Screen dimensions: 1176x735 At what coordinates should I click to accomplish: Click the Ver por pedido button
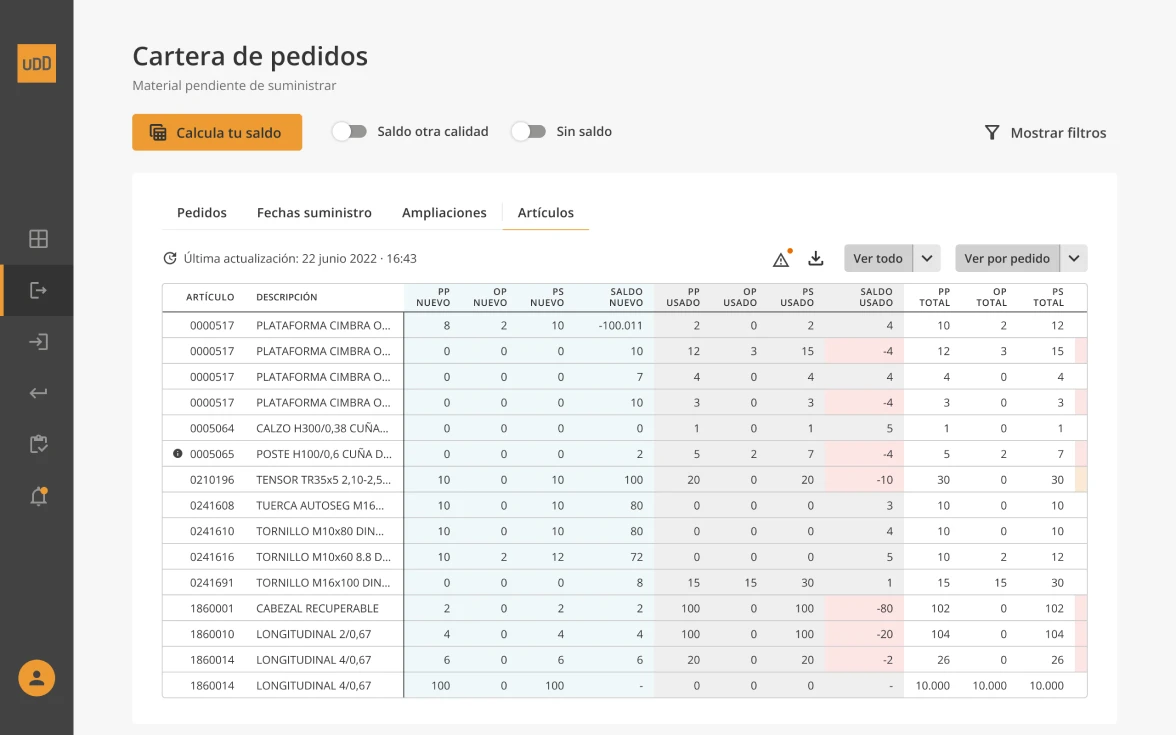[1007, 258]
